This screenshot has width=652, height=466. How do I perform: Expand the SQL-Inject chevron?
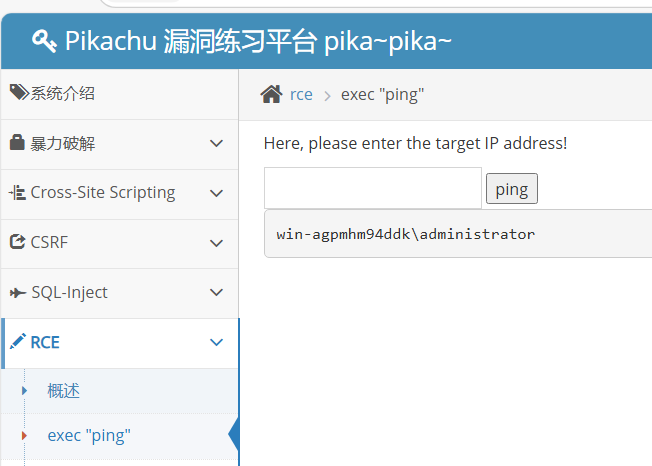[216, 292]
